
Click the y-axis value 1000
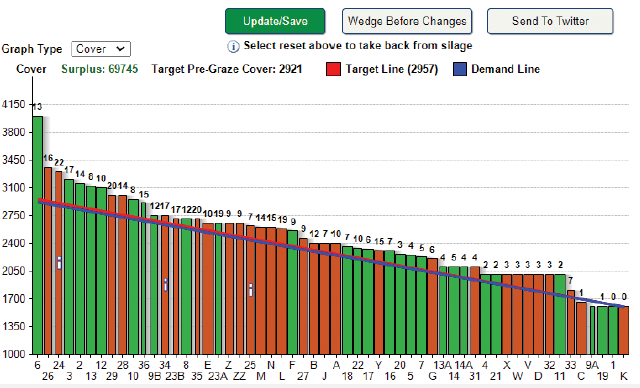[14, 354]
